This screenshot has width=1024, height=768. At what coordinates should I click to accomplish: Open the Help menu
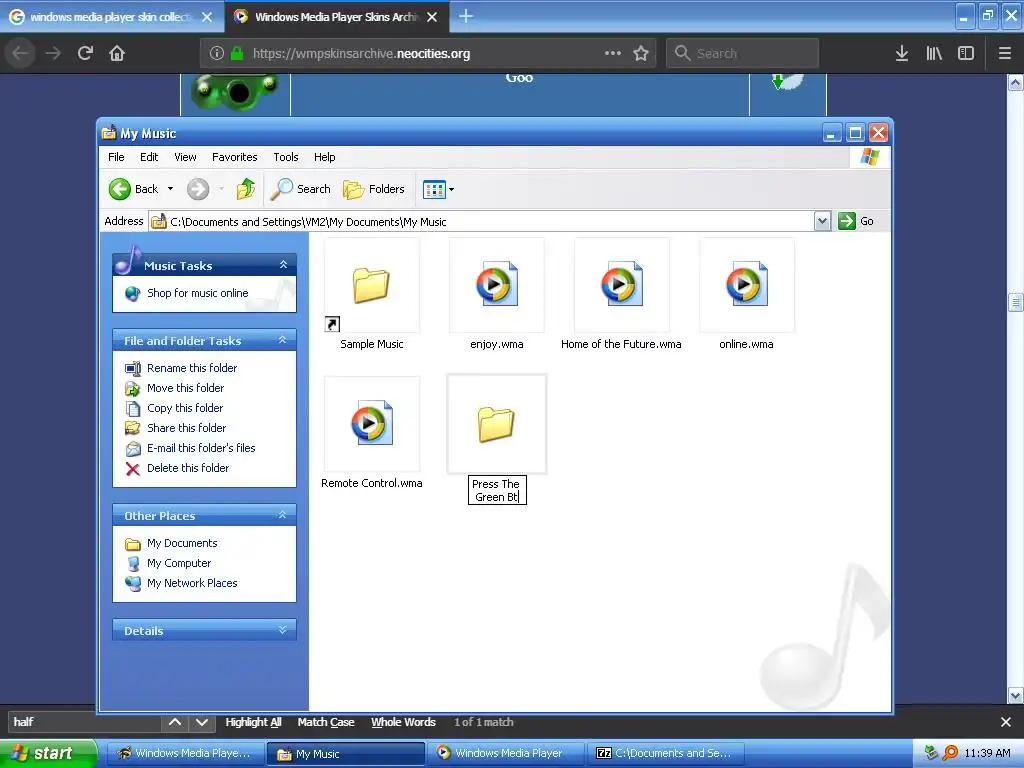(325, 157)
